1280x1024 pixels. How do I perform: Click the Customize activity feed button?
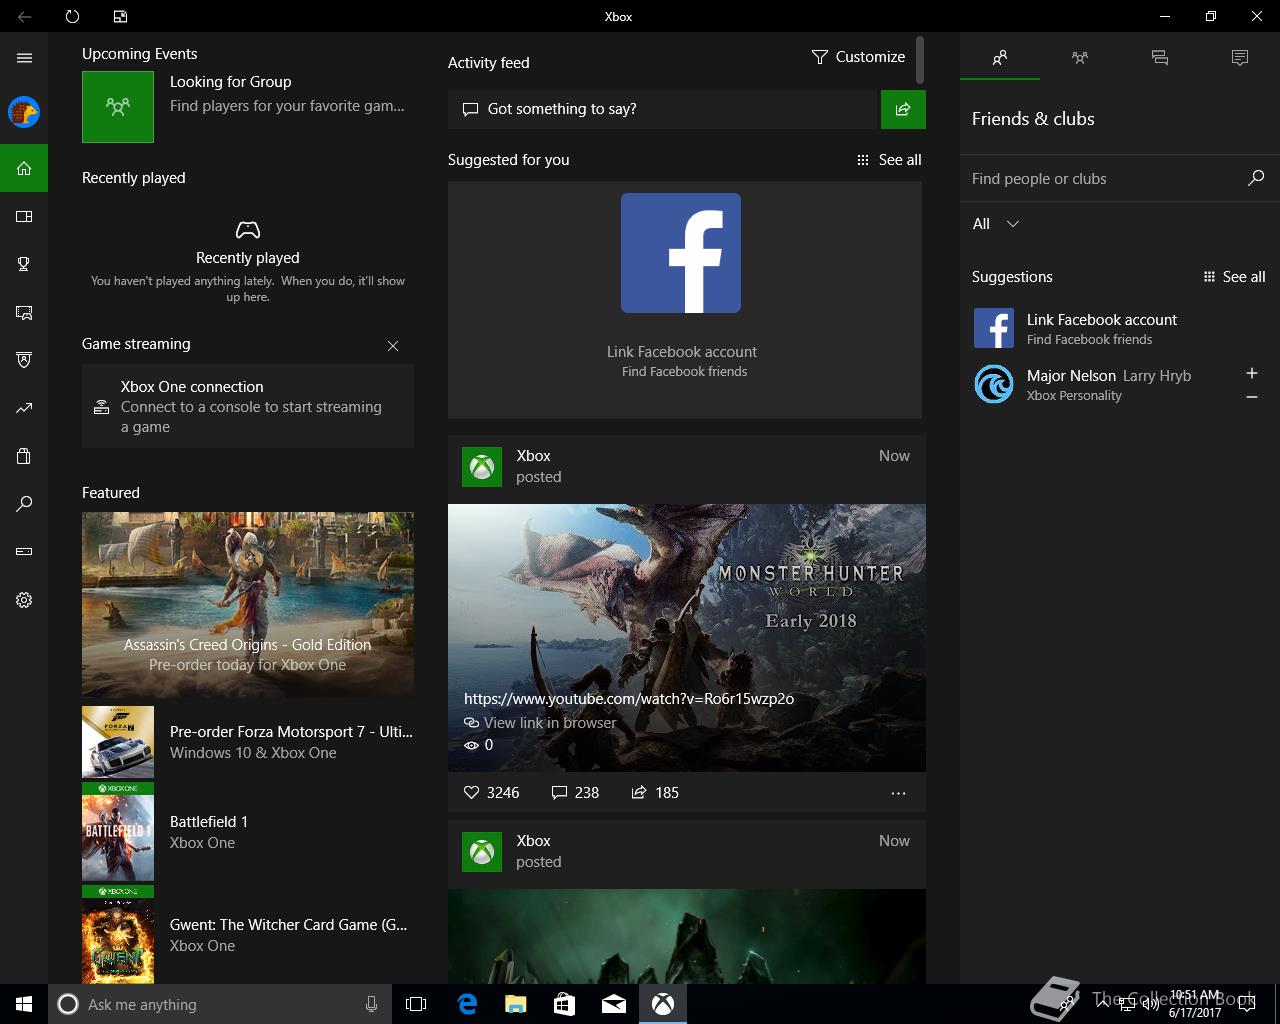(858, 57)
